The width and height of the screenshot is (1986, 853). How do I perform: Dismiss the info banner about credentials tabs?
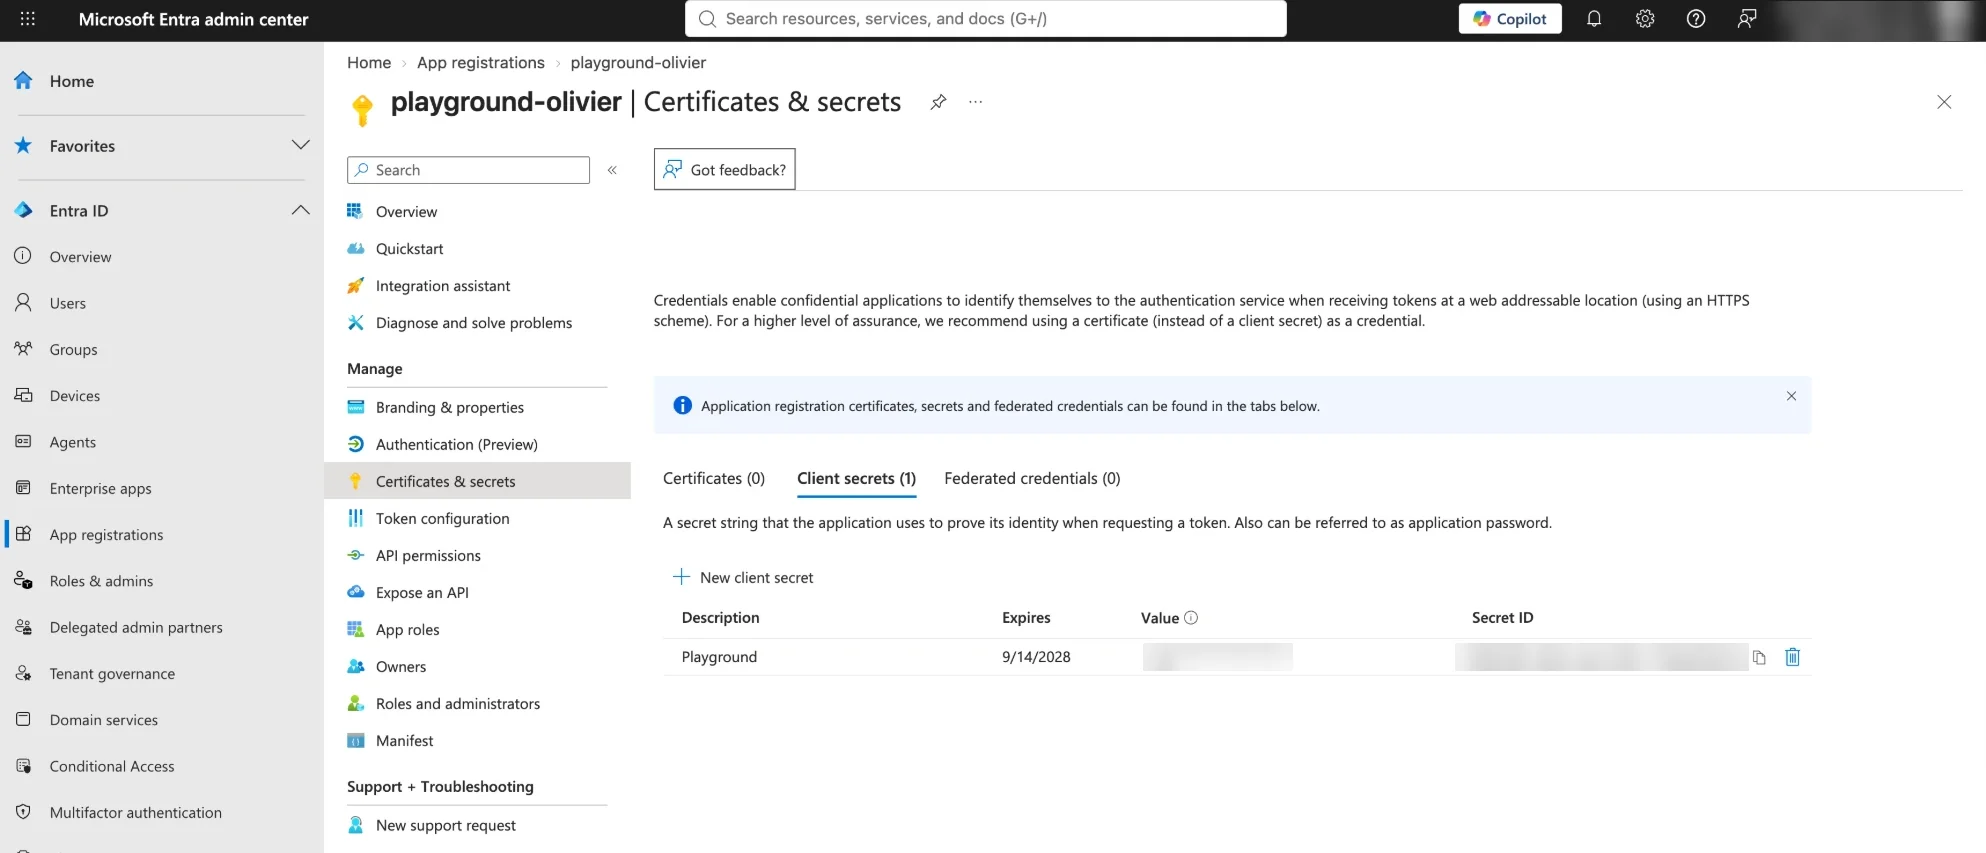1791,396
